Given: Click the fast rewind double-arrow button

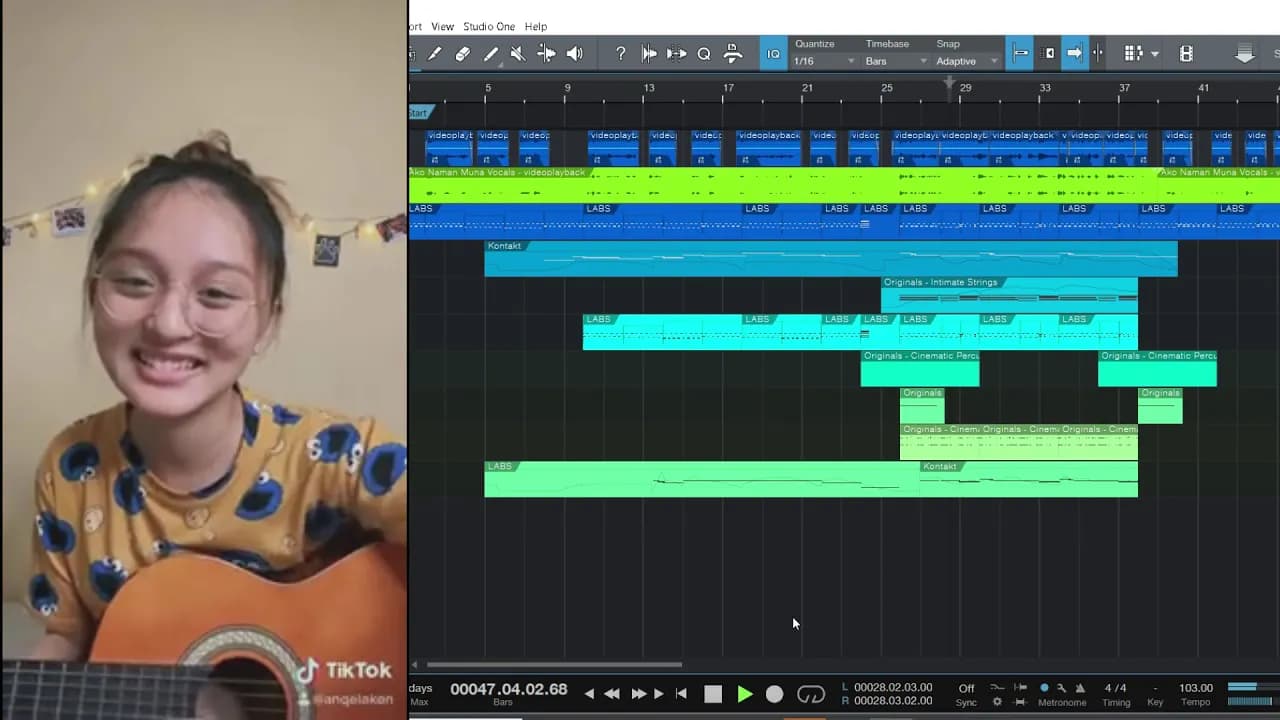Looking at the screenshot, I should (x=611, y=694).
